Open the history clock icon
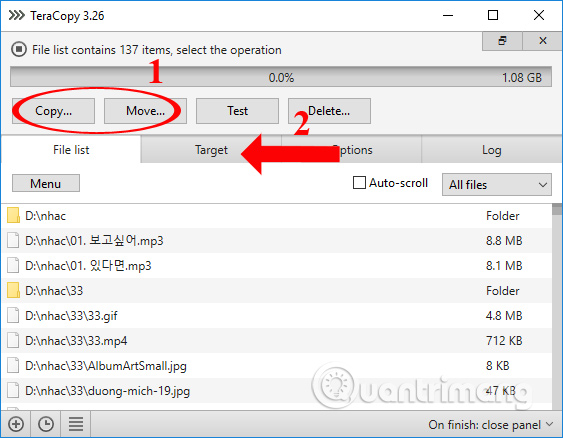 point(46,424)
